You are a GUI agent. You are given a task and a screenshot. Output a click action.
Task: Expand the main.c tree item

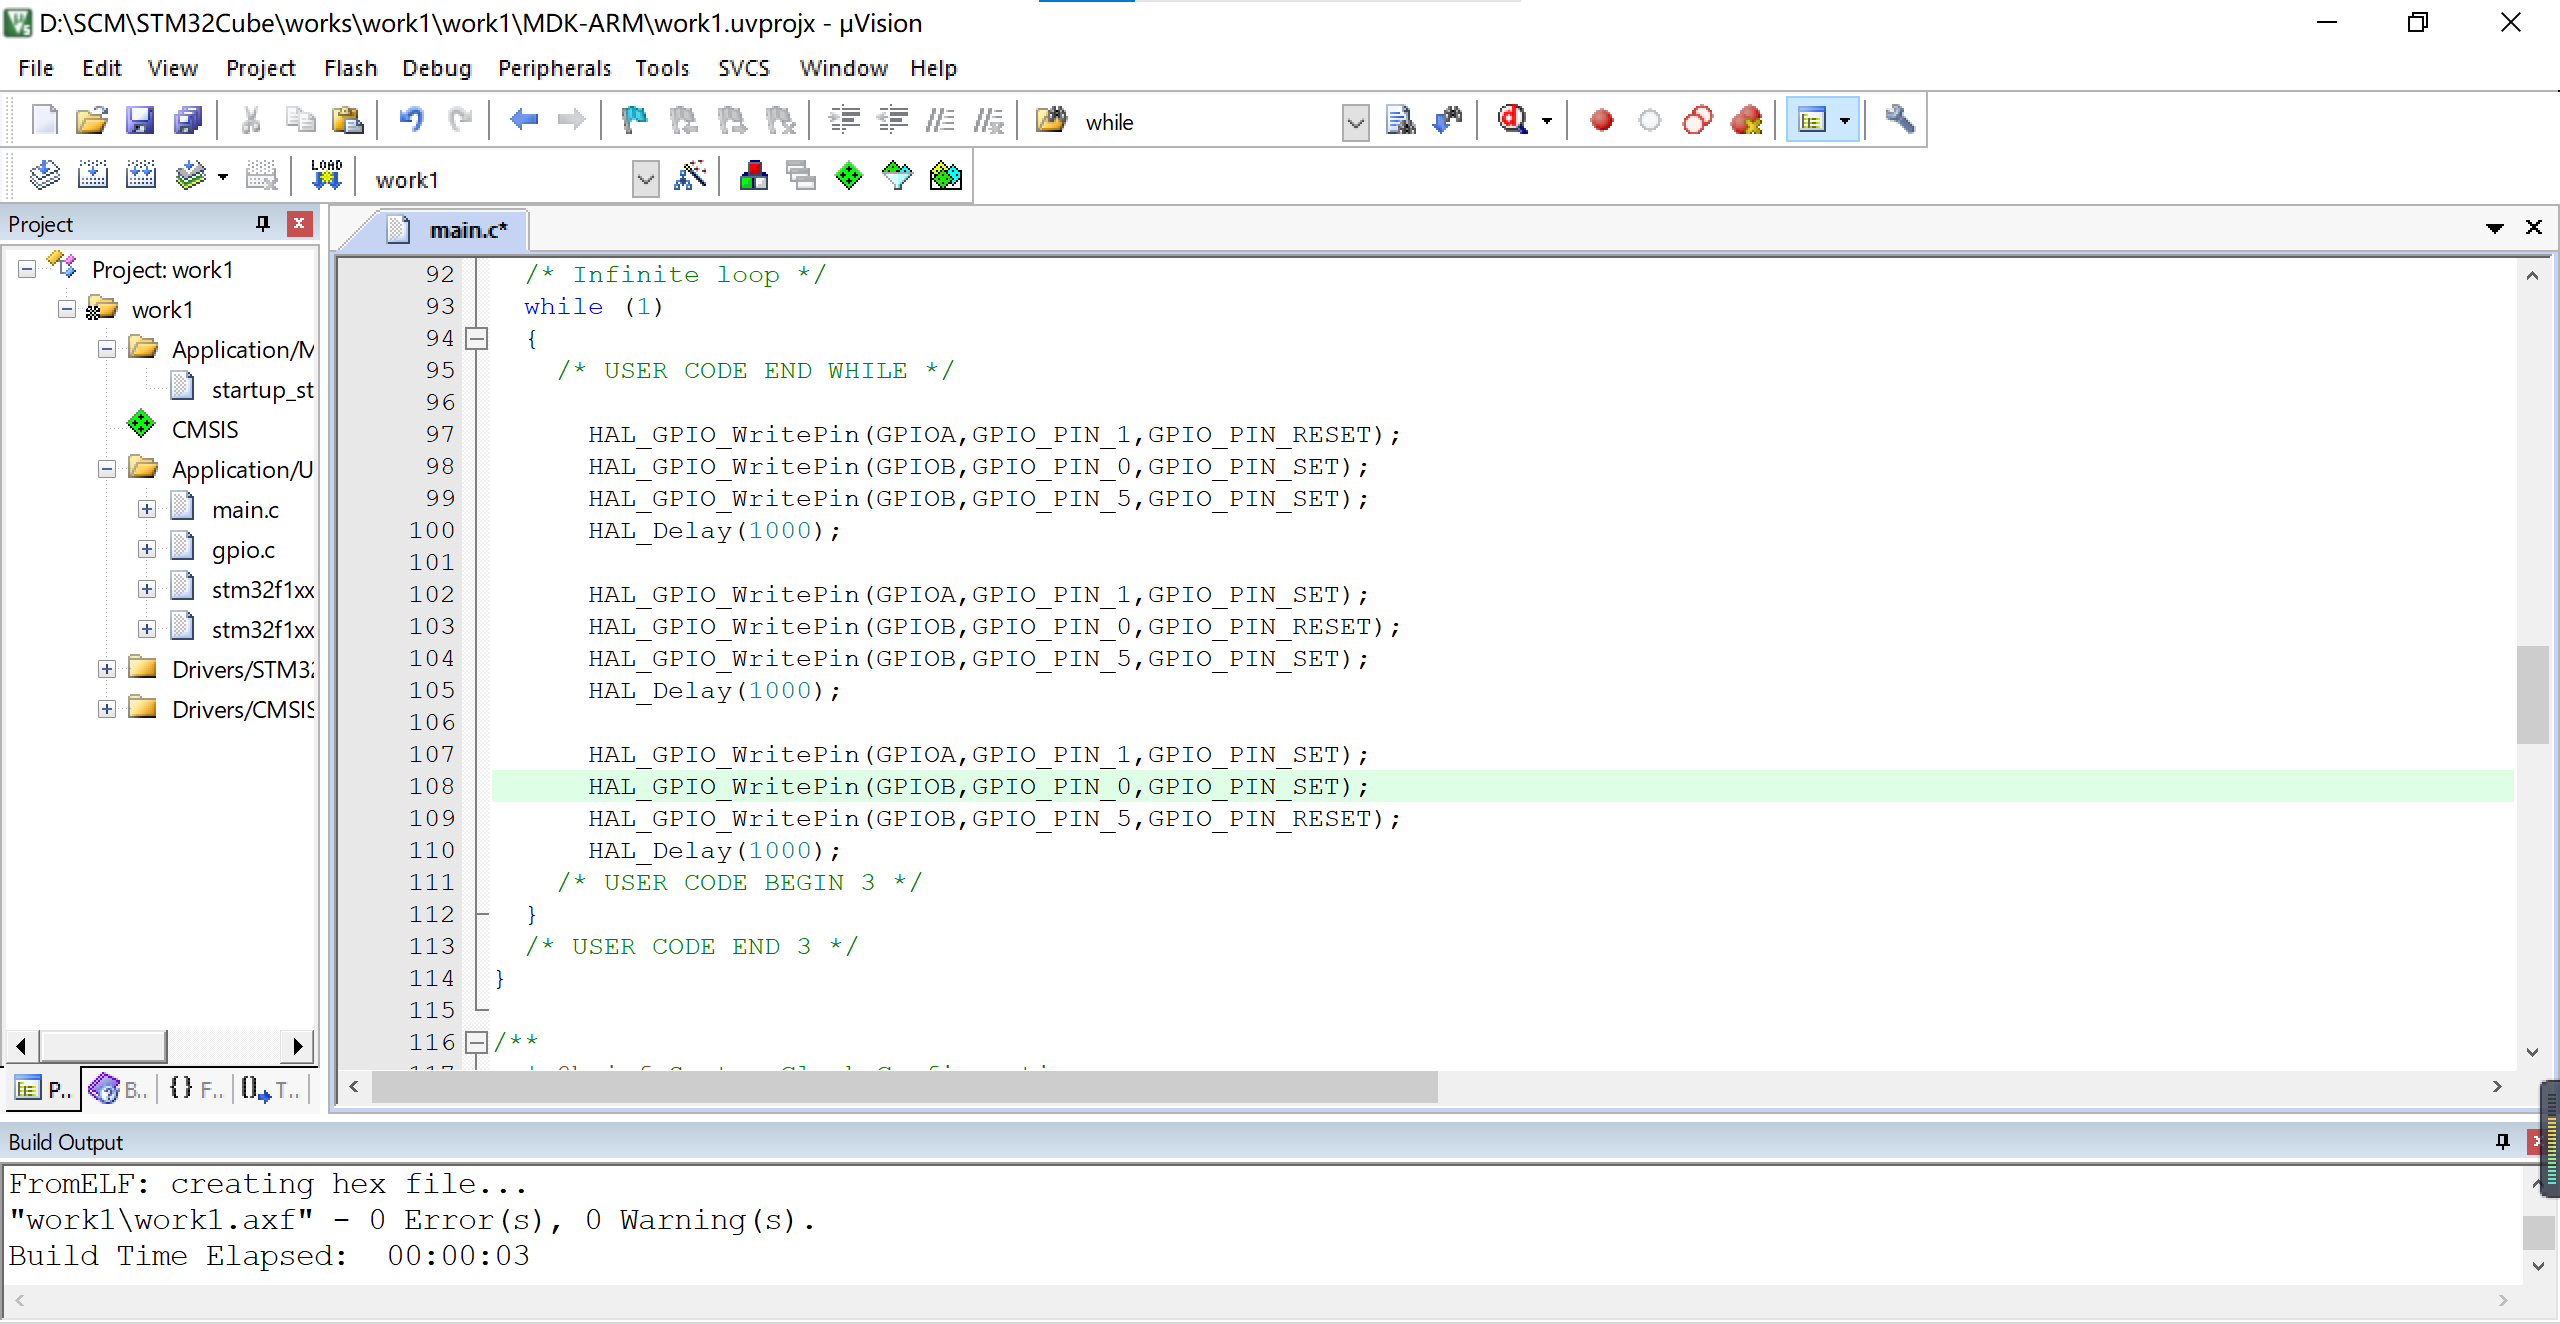(x=147, y=509)
